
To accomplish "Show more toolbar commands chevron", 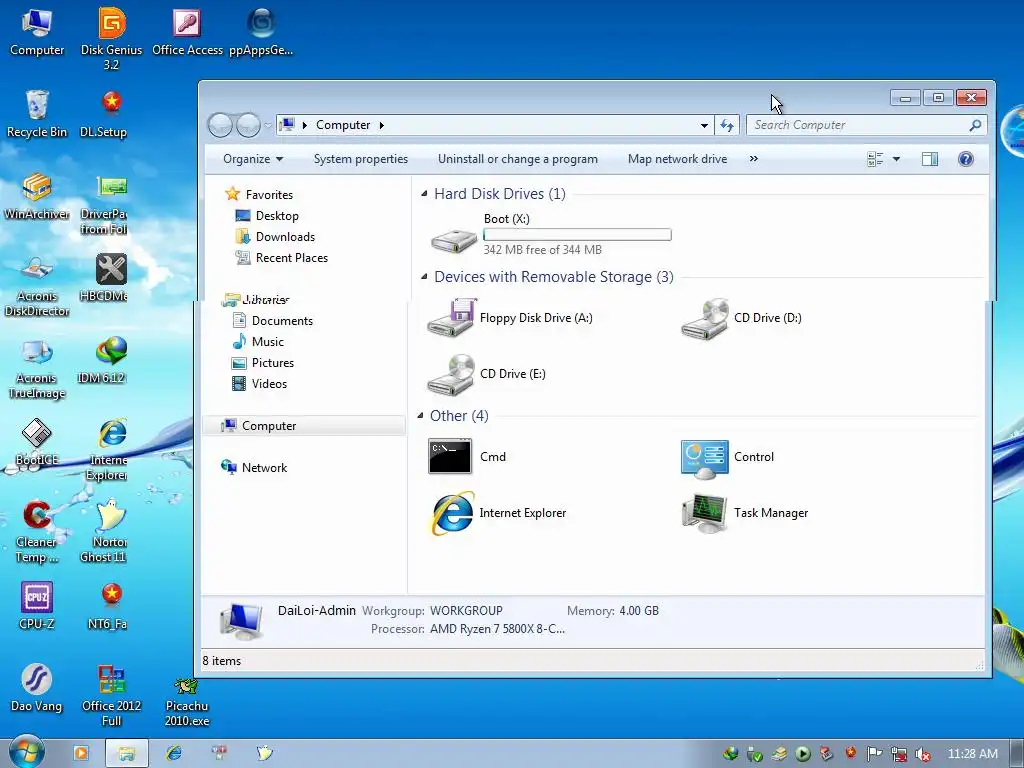I will 754,159.
